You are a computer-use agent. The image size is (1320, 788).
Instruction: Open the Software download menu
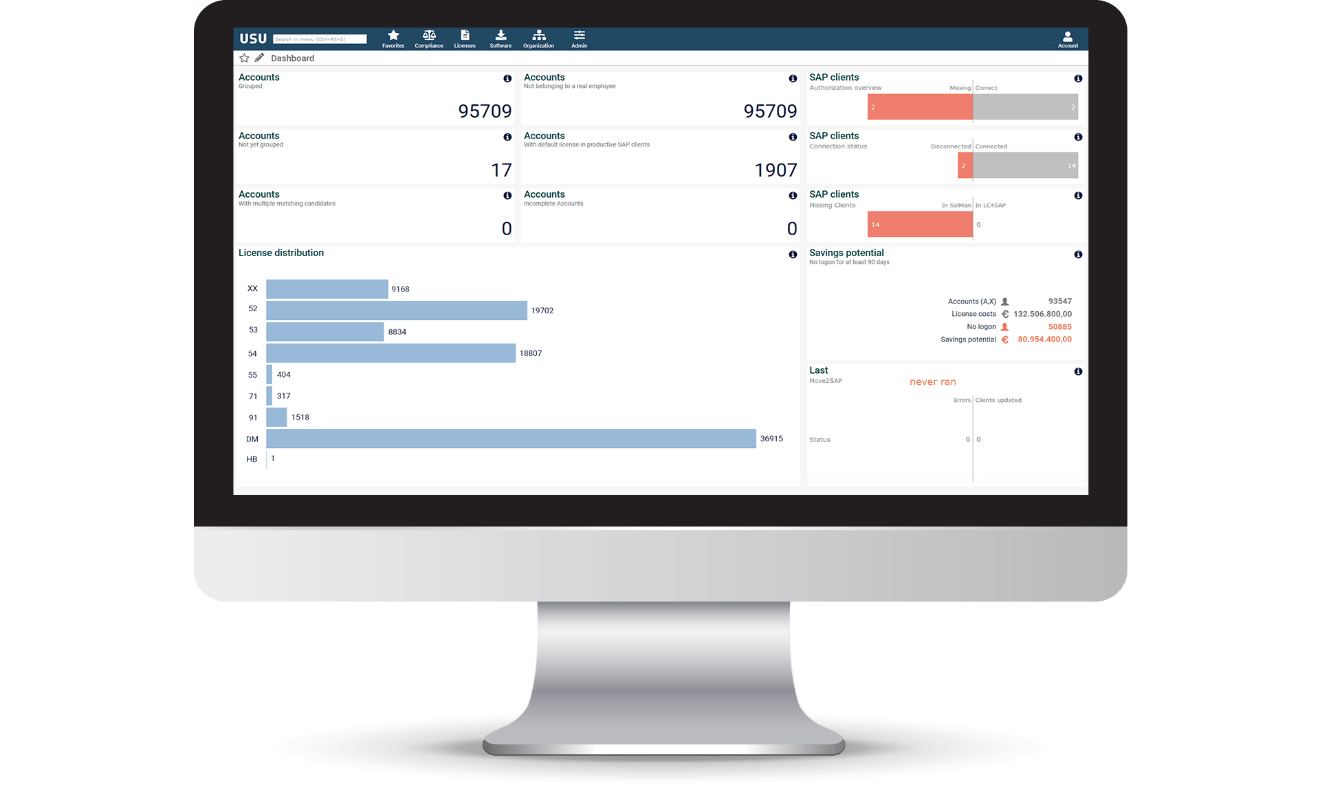[x=501, y=39]
